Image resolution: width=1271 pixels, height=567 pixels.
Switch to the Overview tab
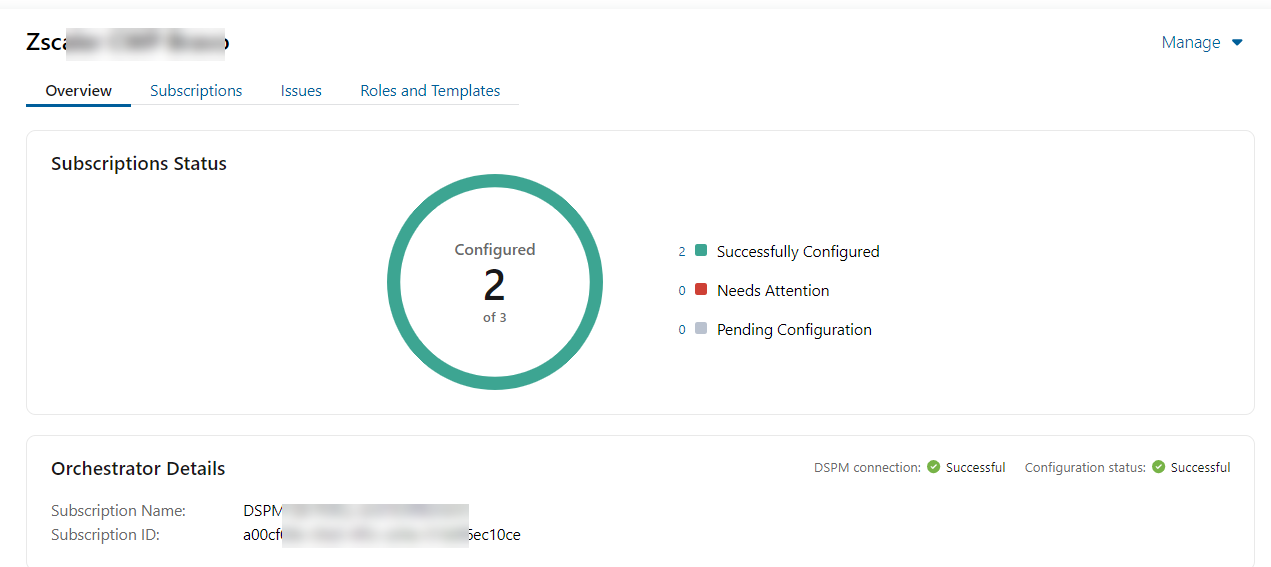(78, 91)
